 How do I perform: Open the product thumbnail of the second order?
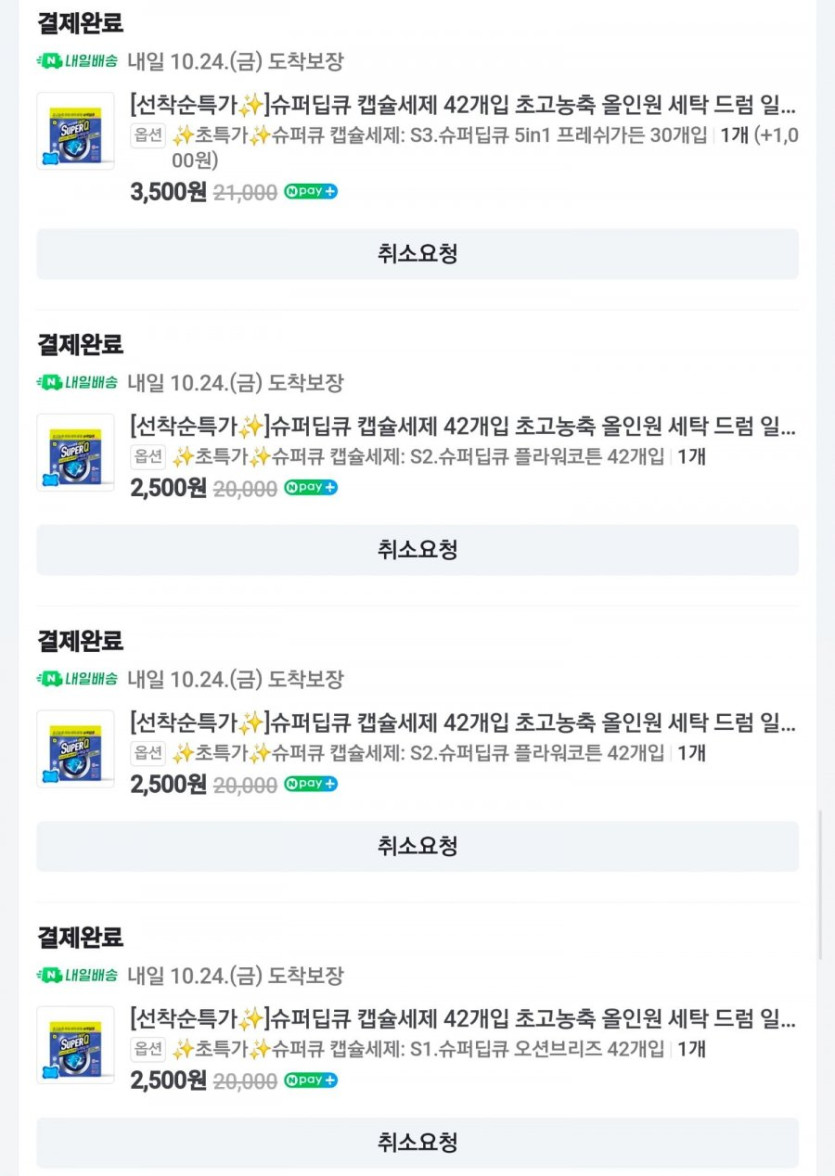click(76, 452)
